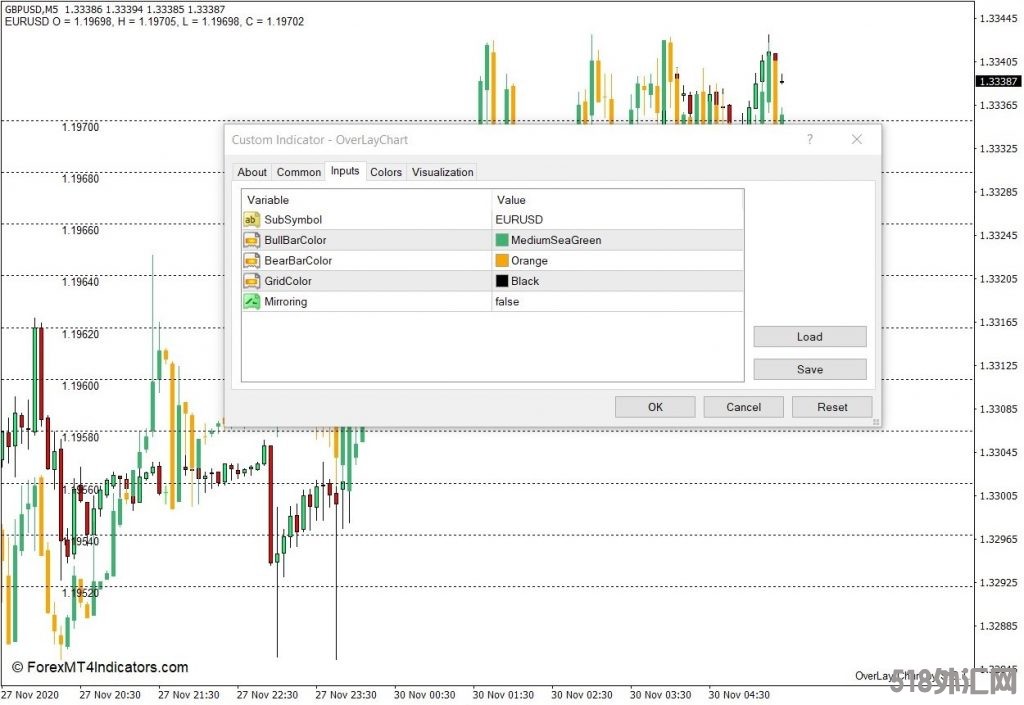Click the 27 Nov 20:30 time label
Screen dimensions: 1024x705
pyautogui.click(x=110, y=695)
